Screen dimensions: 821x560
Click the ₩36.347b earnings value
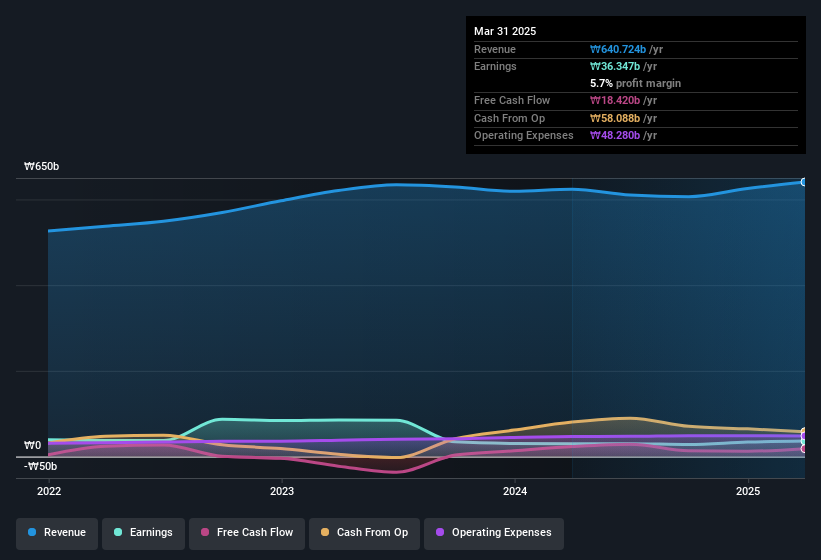pyautogui.click(x=615, y=66)
